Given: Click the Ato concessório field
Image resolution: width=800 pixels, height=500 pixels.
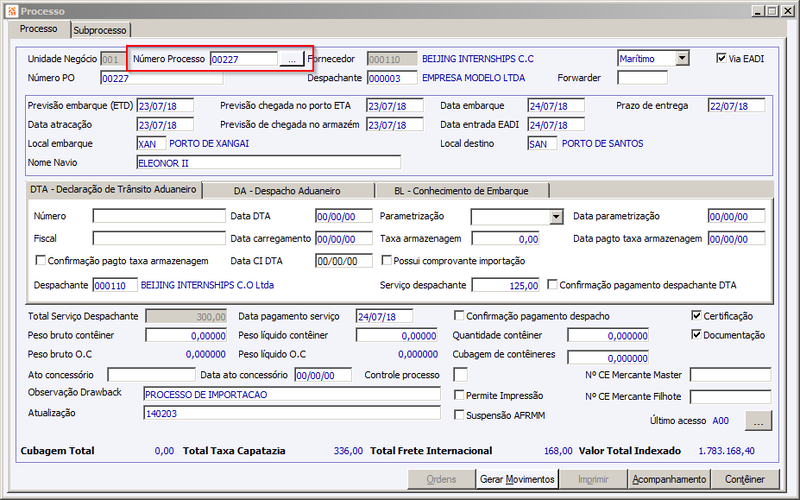Looking at the screenshot, I should point(152,375).
